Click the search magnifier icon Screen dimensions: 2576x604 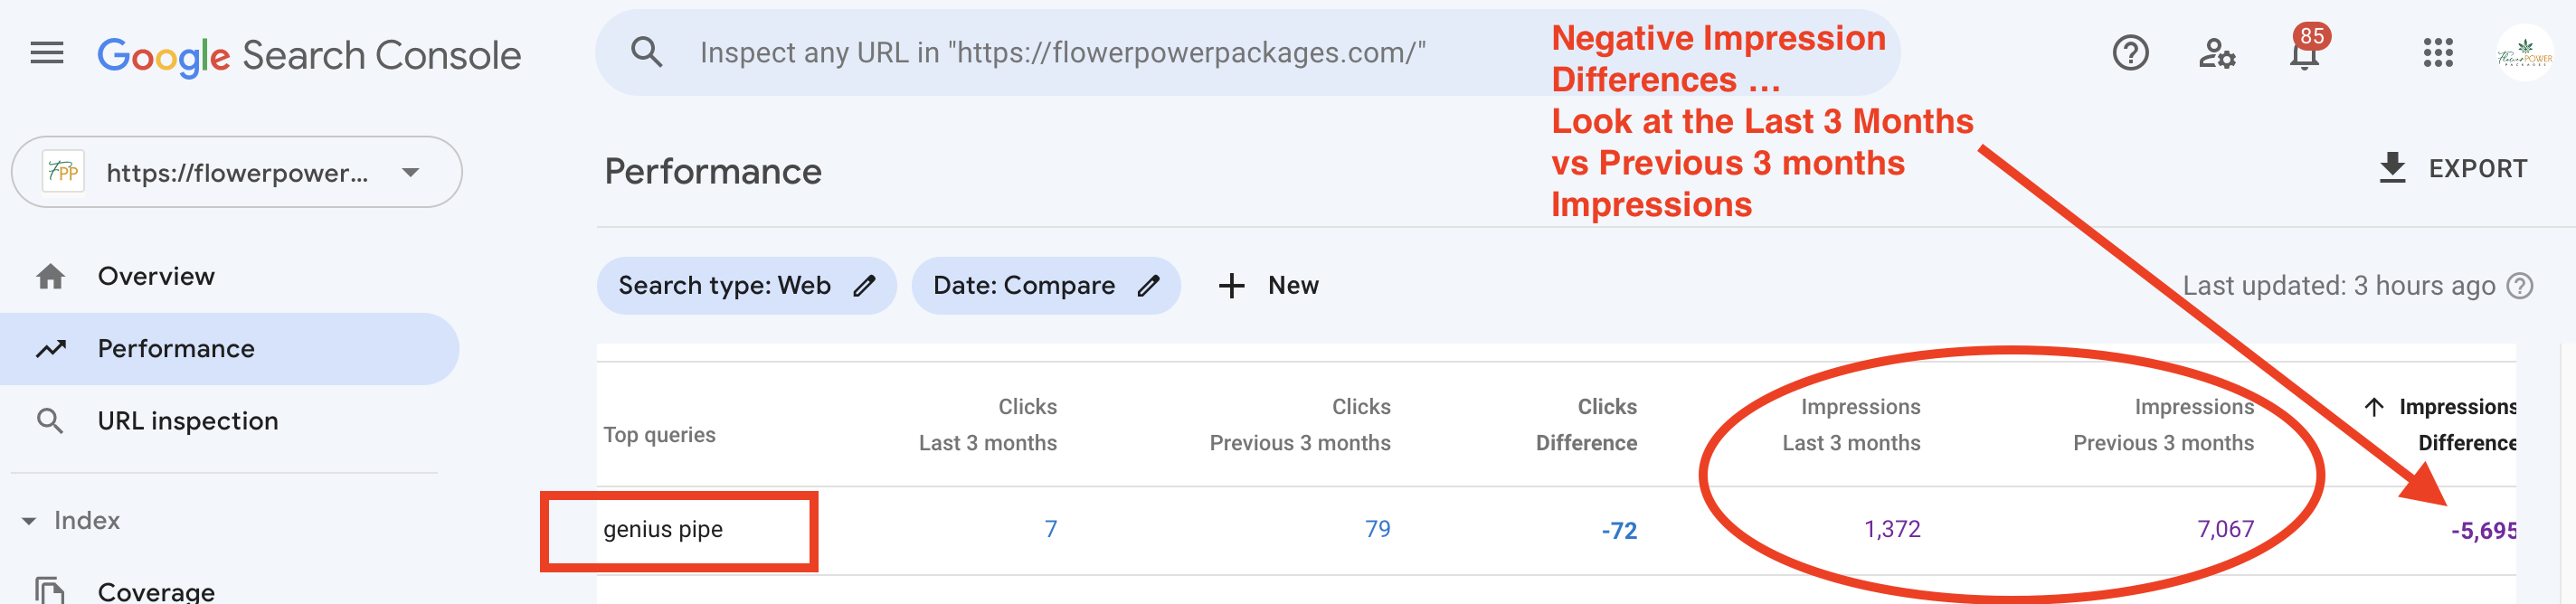pos(647,53)
